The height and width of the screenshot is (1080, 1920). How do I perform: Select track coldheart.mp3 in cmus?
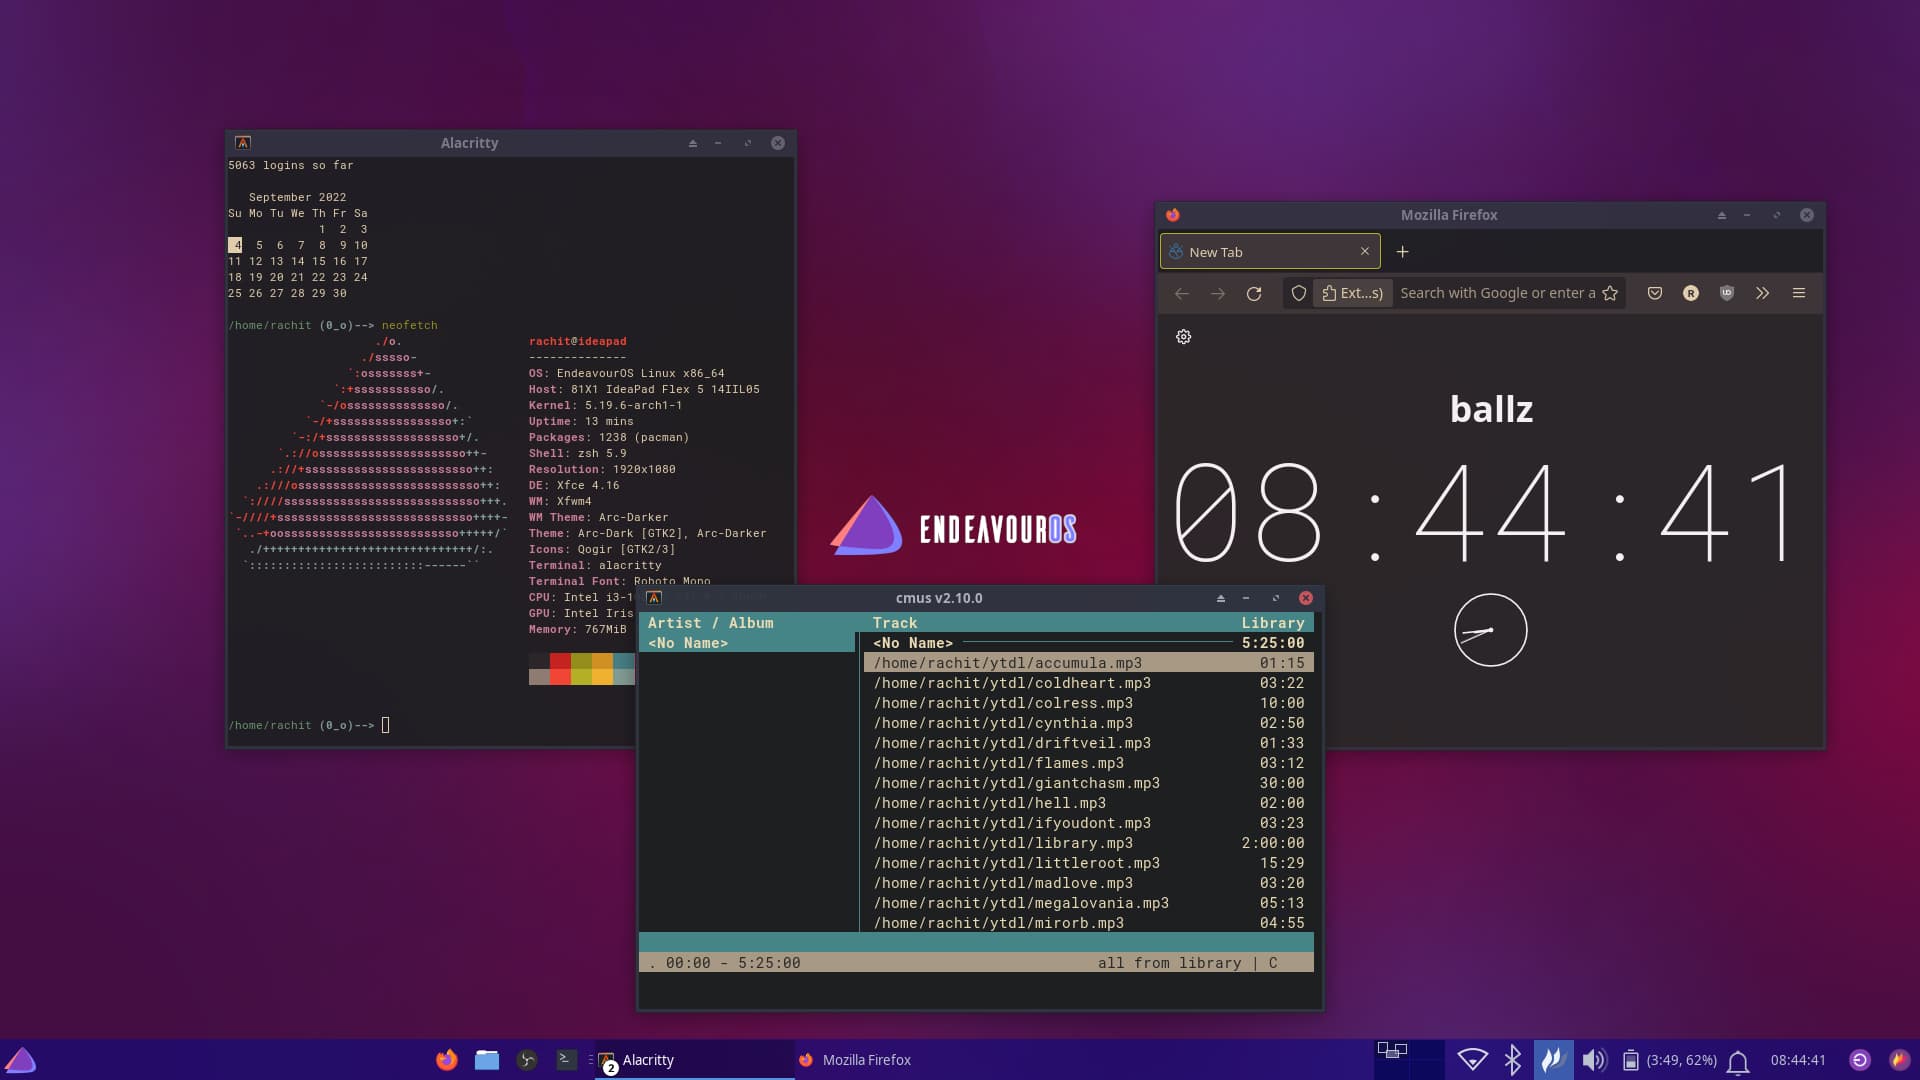pyautogui.click(x=1088, y=683)
